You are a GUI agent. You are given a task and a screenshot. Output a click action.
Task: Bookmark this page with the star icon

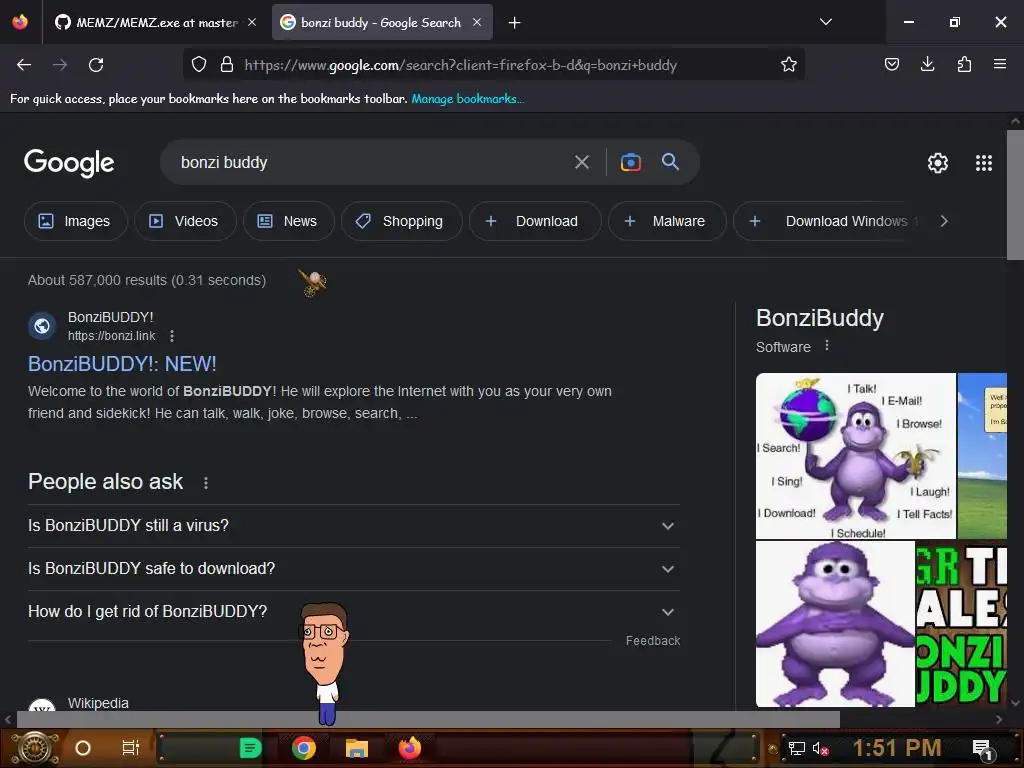pos(789,65)
